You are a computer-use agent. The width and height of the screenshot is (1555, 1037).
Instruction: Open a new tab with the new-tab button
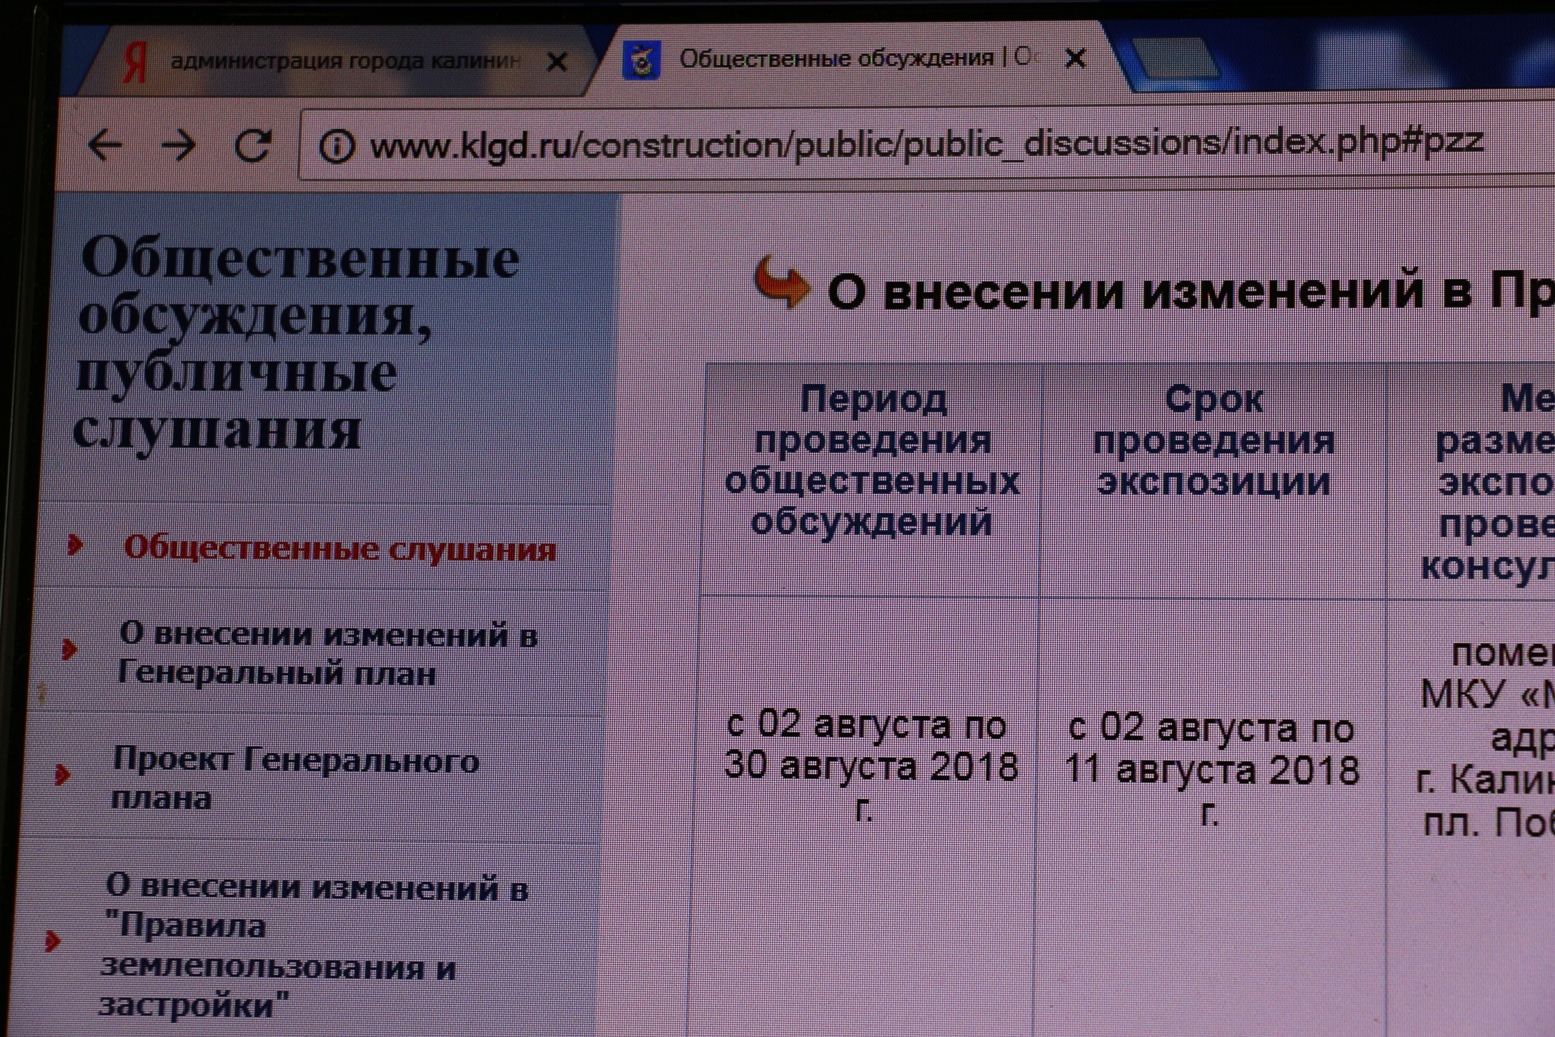(x=1175, y=58)
